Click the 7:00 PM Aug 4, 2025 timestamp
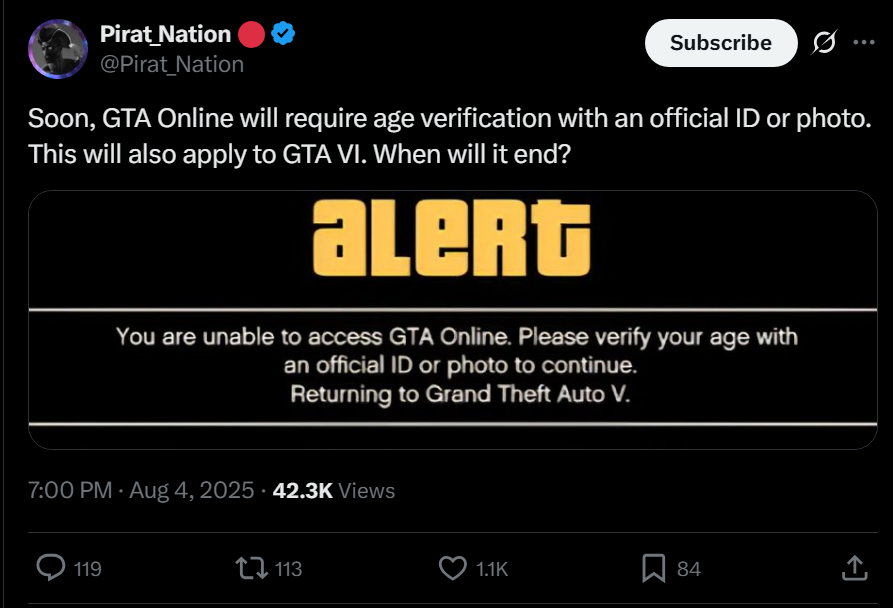The image size is (893, 608). (140, 491)
